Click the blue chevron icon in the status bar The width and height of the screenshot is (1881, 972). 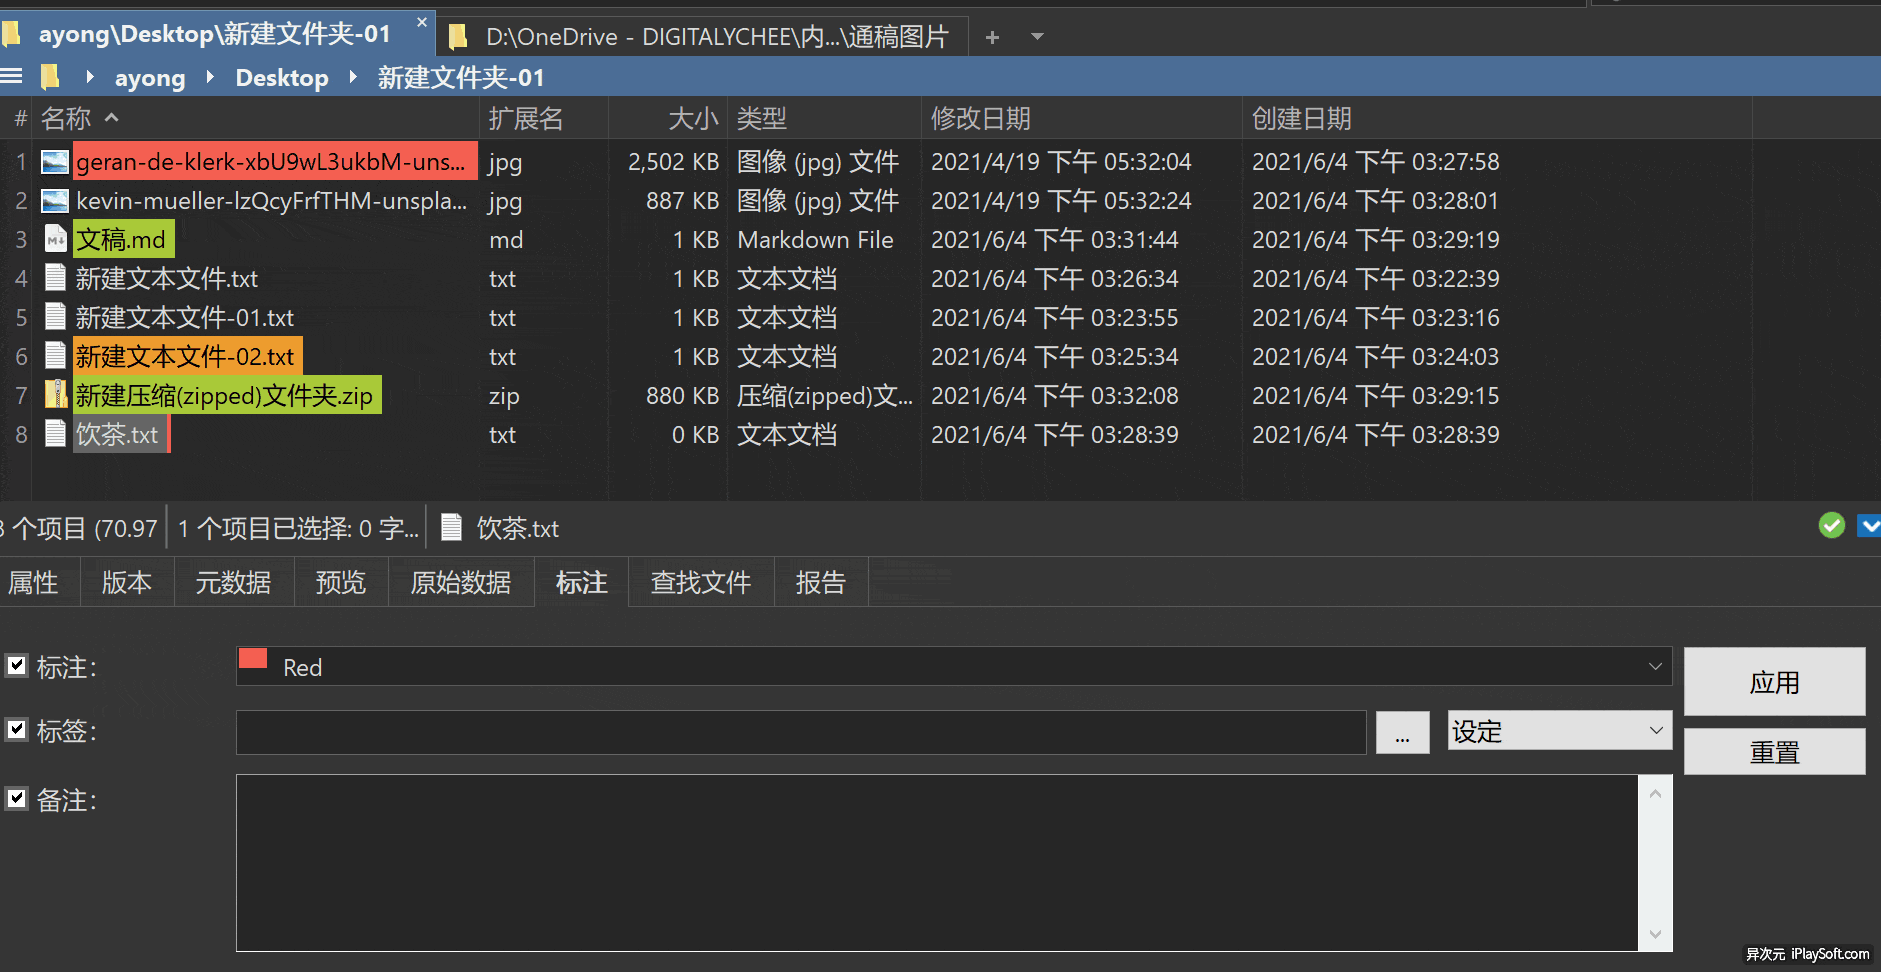tap(1869, 525)
